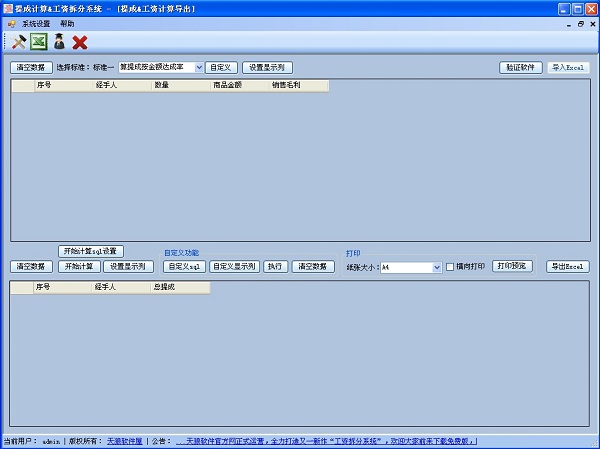Click 清空数据 in 自定义功能 group
The width and height of the screenshot is (600, 449).
pyautogui.click(x=313, y=266)
